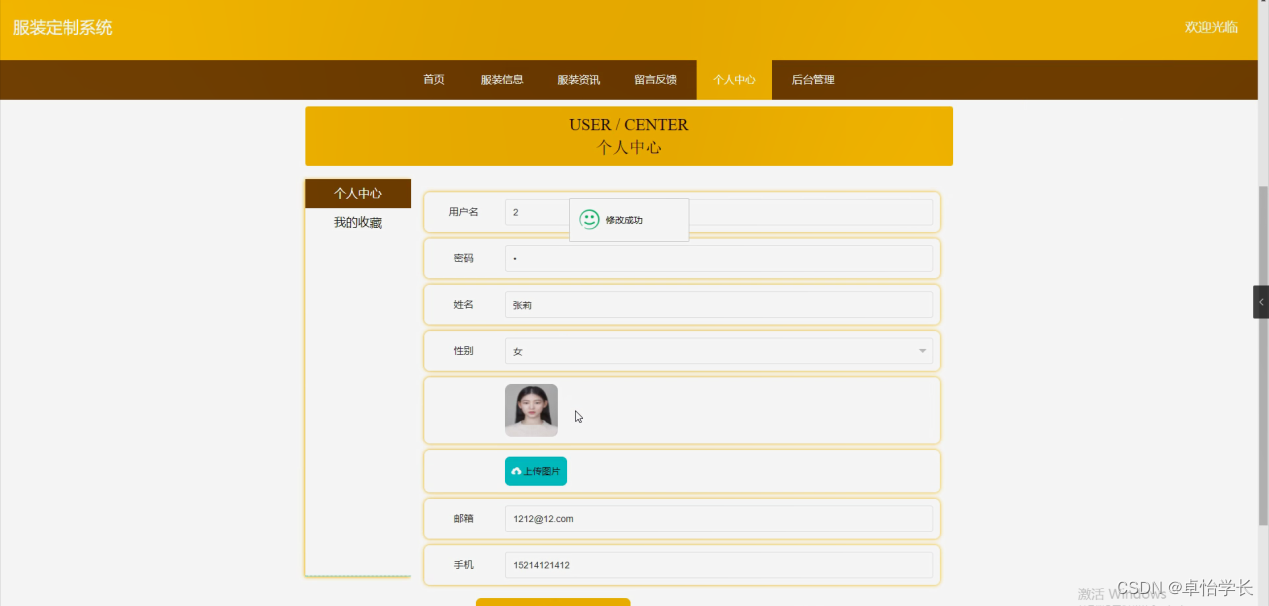Click the cloud upload icon
The image size is (1269, 606).
[516, 471]
